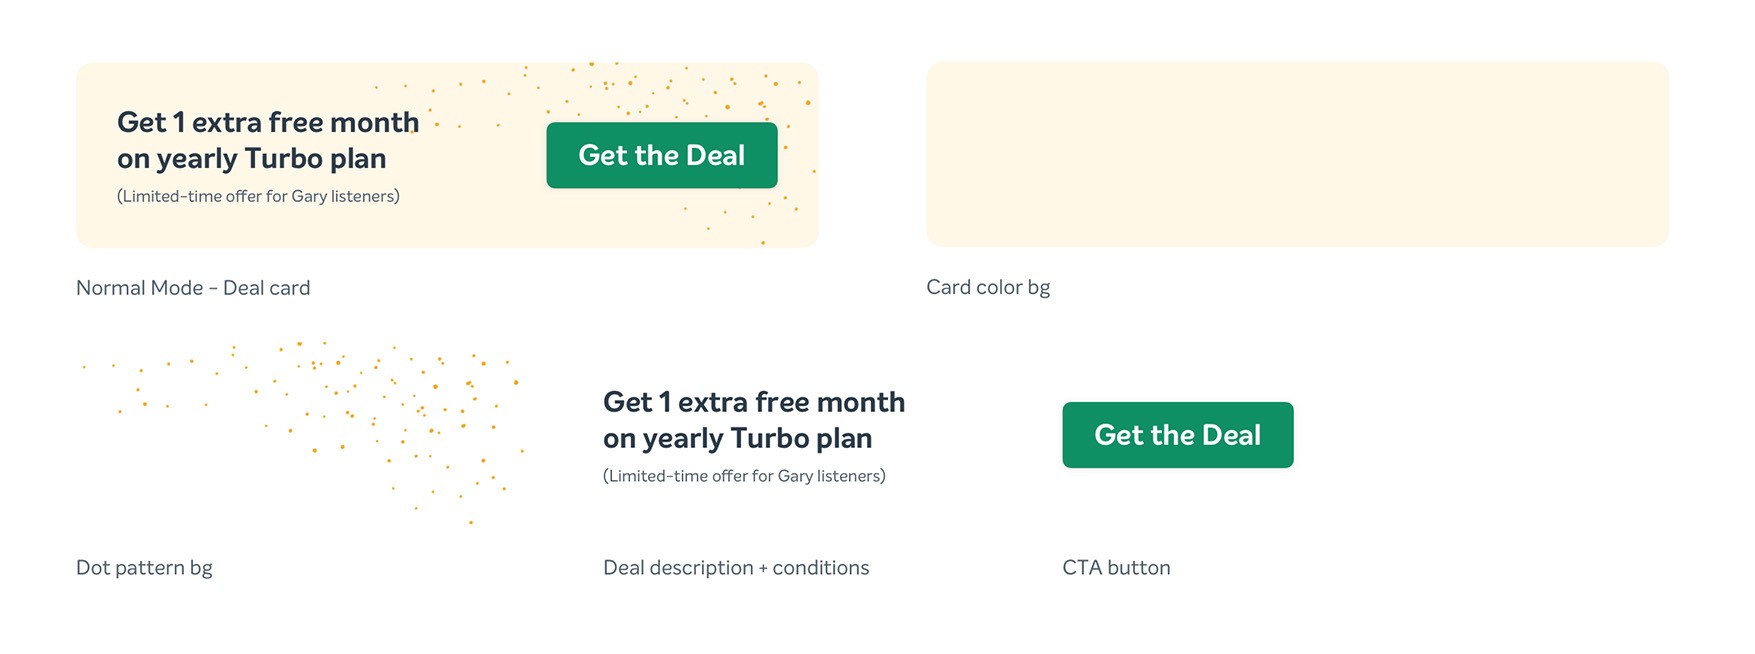This screenshot has height=654, width=1755.
Task: Click the standalone 'on yearly Turbo plan' text line
Action: [737, 438]
